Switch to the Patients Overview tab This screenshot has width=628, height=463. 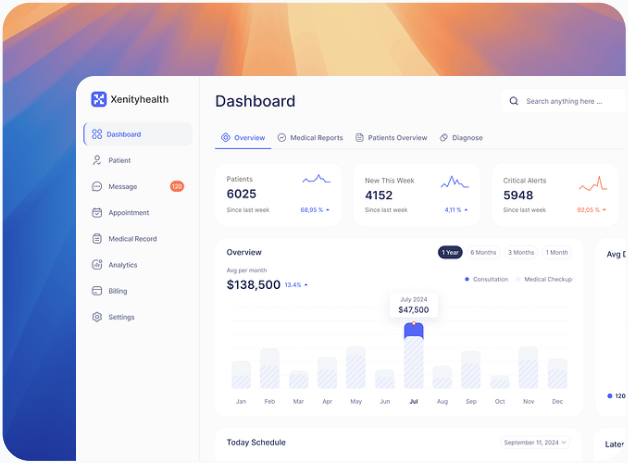391,138
